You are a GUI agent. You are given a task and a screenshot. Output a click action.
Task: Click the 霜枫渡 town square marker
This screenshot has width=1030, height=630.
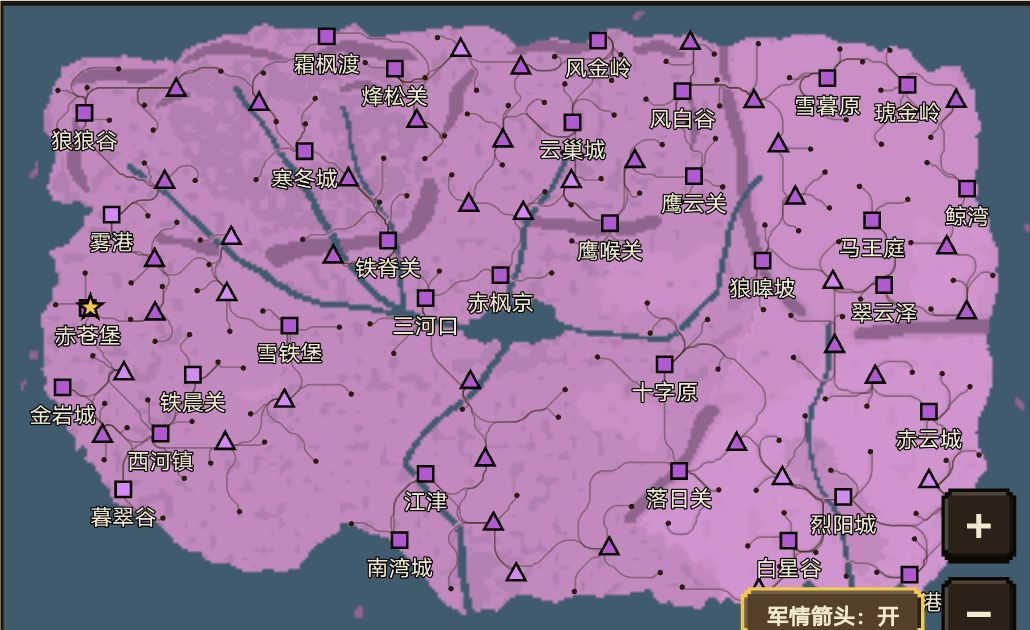click(x=326, y=36)
